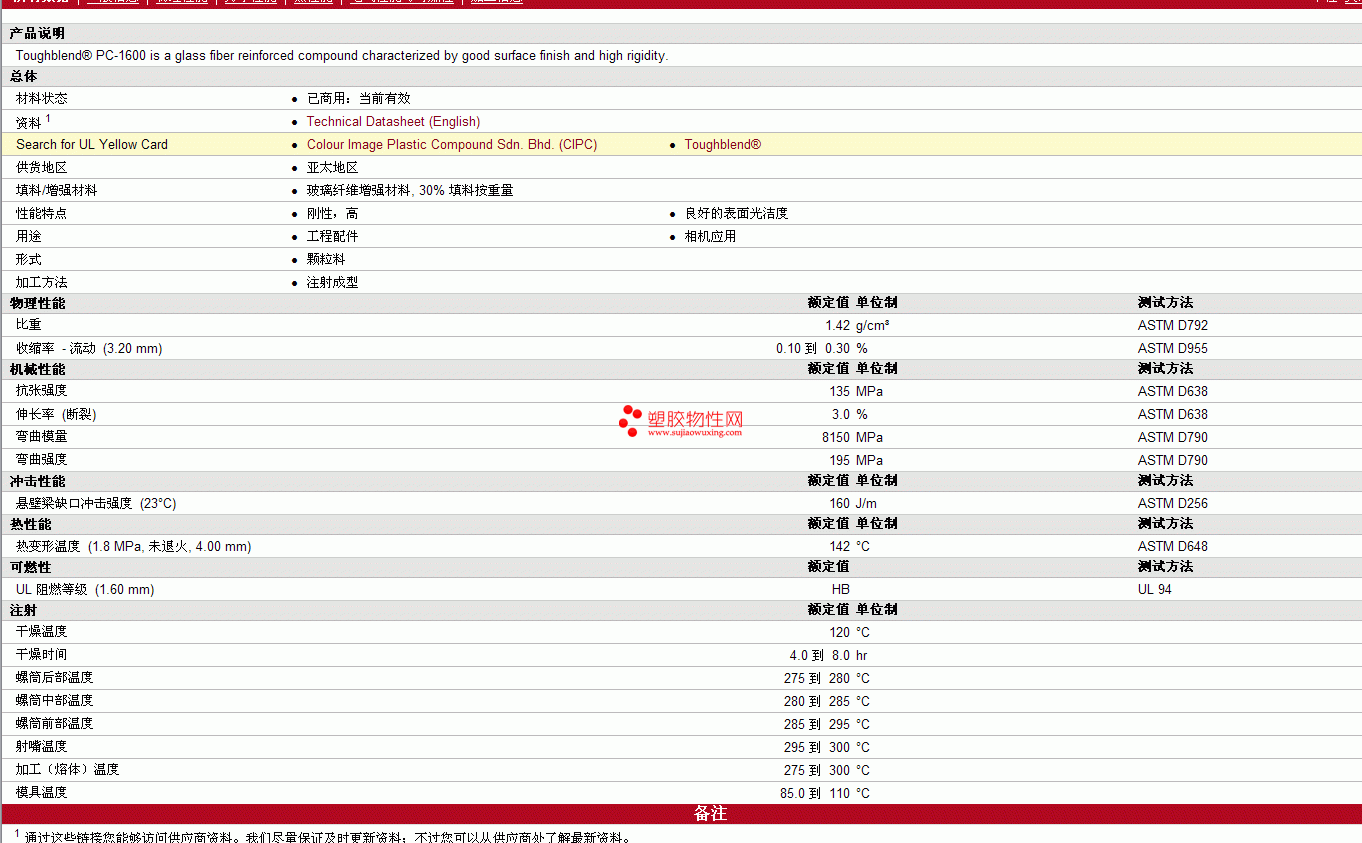Viewport: 1362px width, 843px height.
Task: Click the ASTM D648 test method
Action: pos(1173,546)
